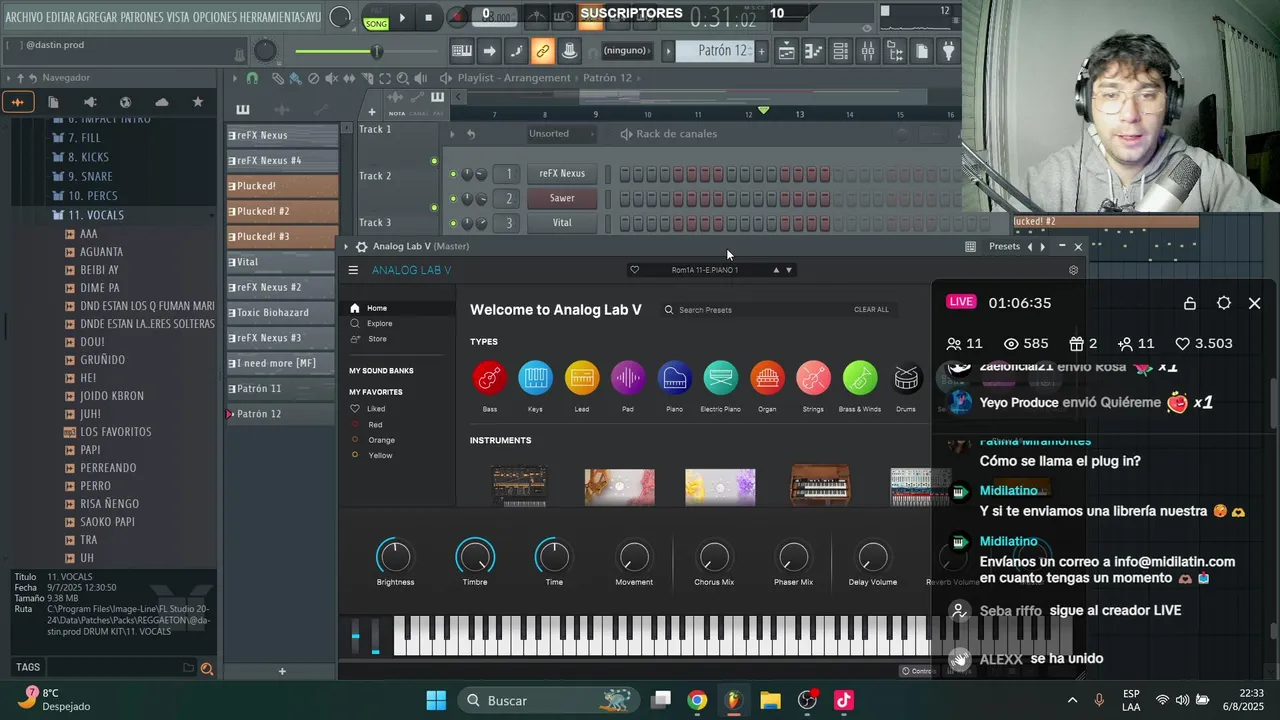
Task: Like the Rom1A 11-E.PIANO 1 preset with the heart
Action: (634, 270)
